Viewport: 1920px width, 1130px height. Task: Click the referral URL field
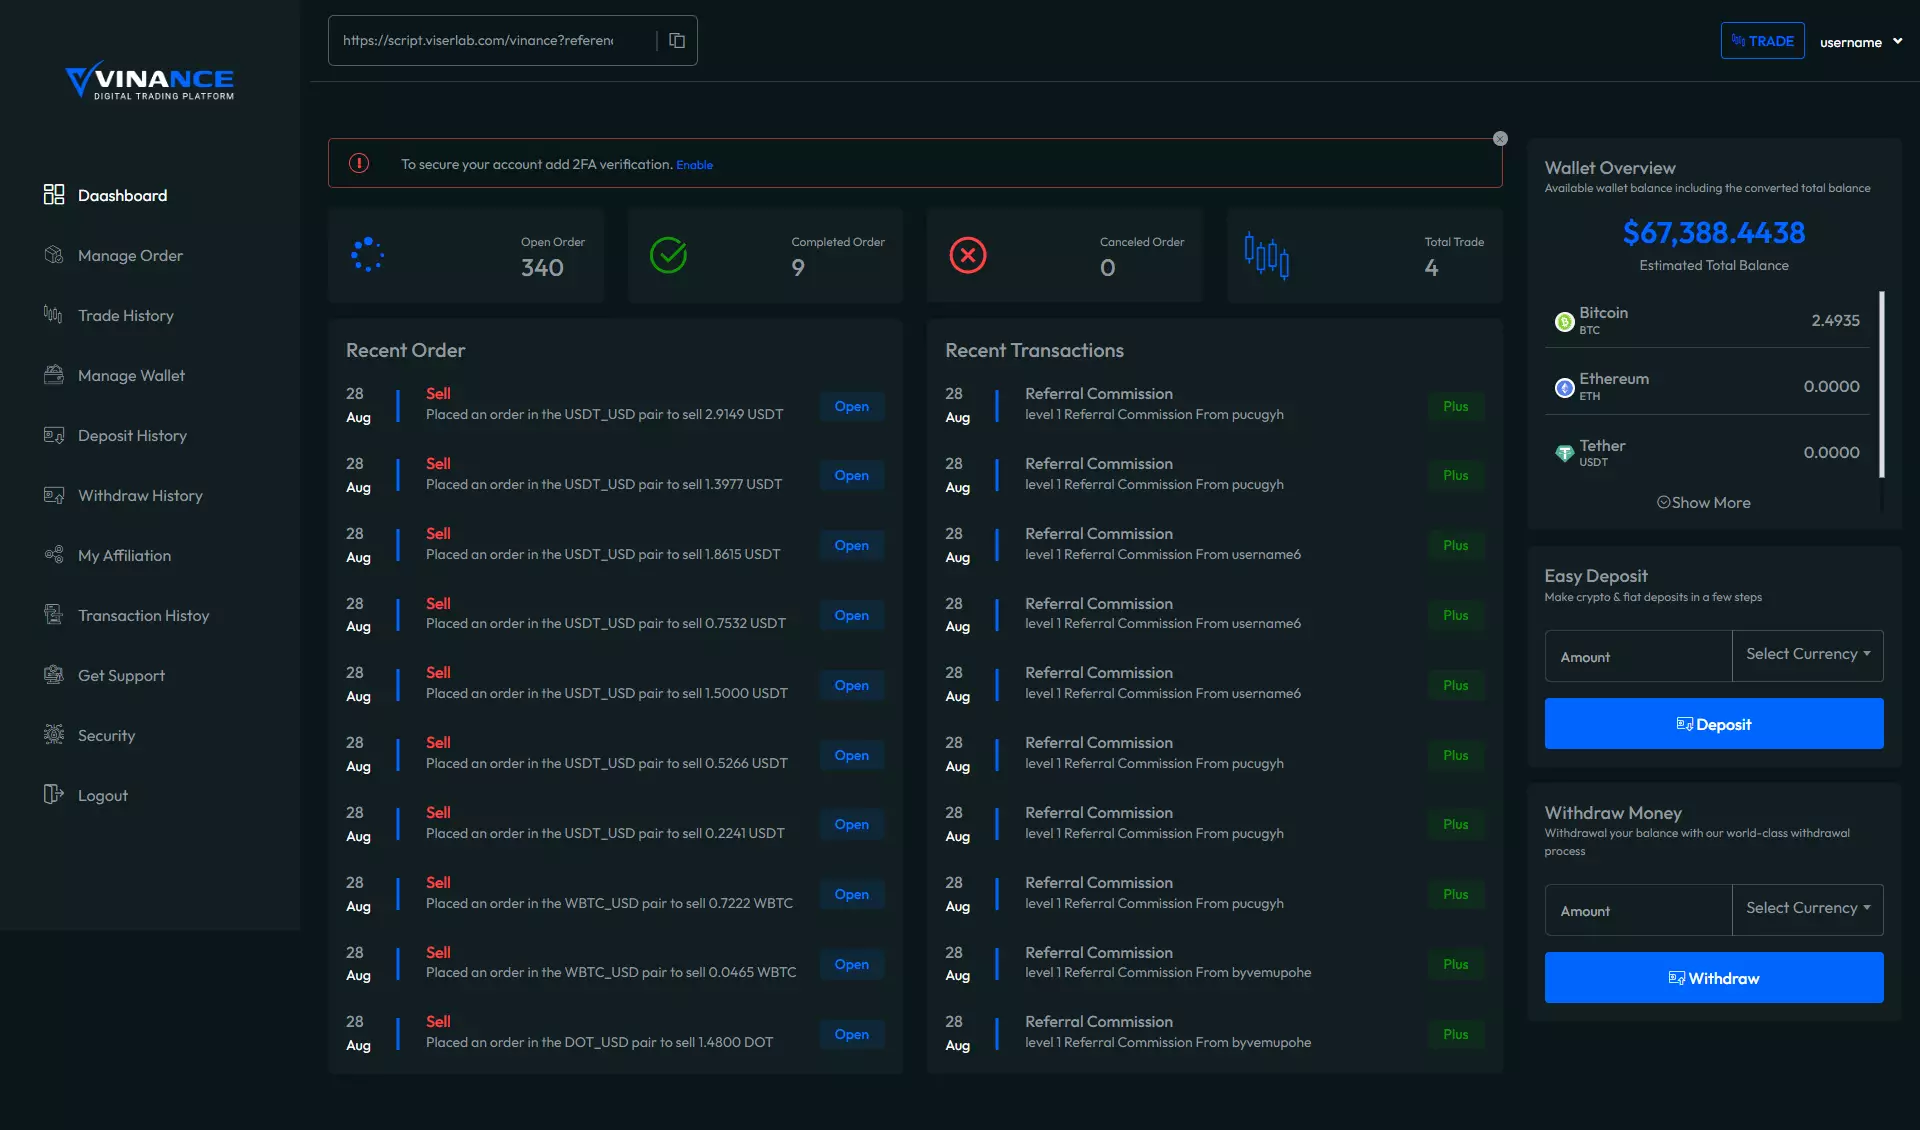(490, 41)
